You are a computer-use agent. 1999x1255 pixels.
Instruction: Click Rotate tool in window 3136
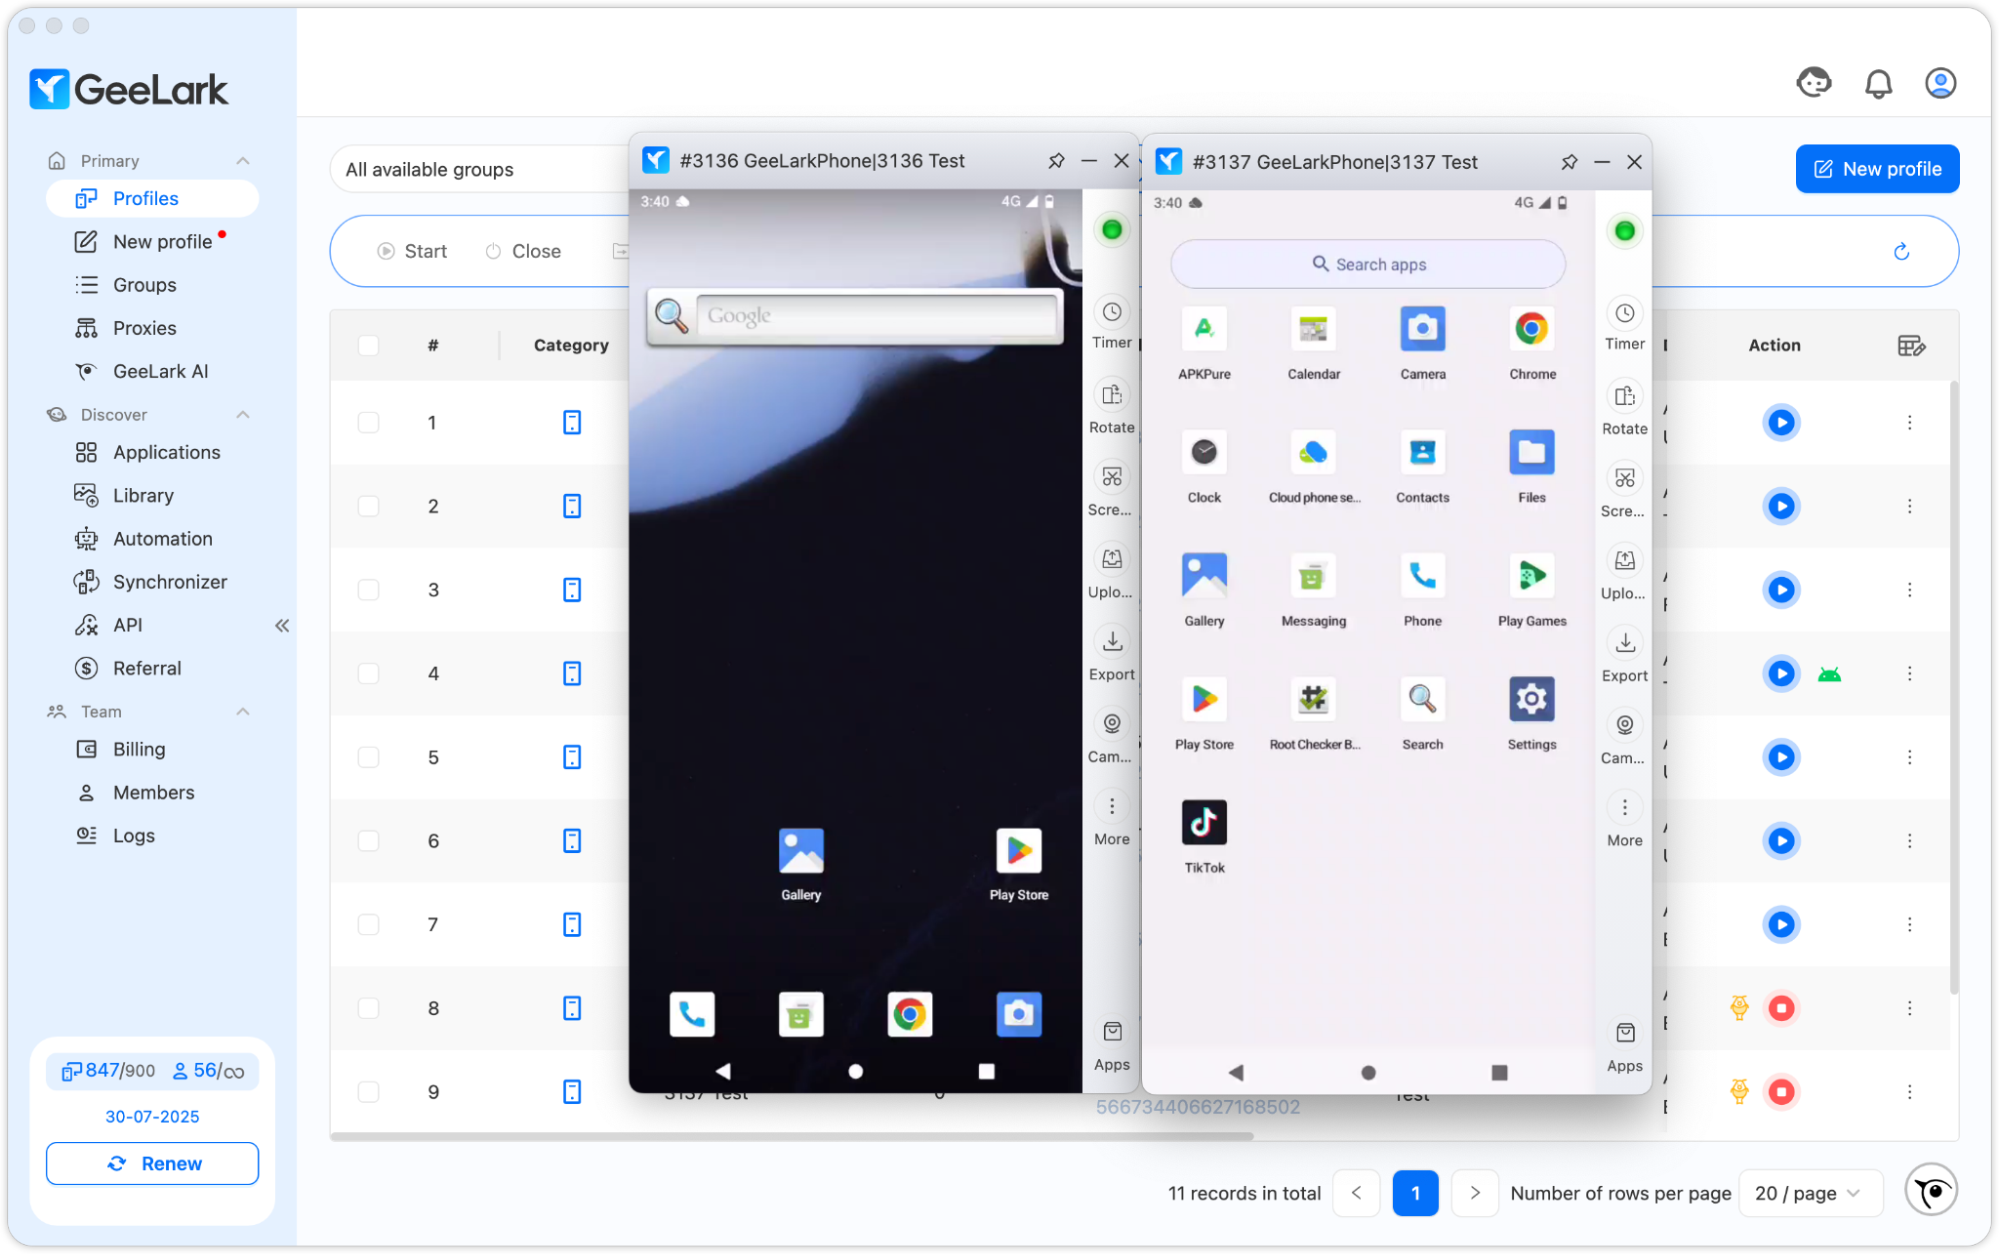click(1111, 407)
